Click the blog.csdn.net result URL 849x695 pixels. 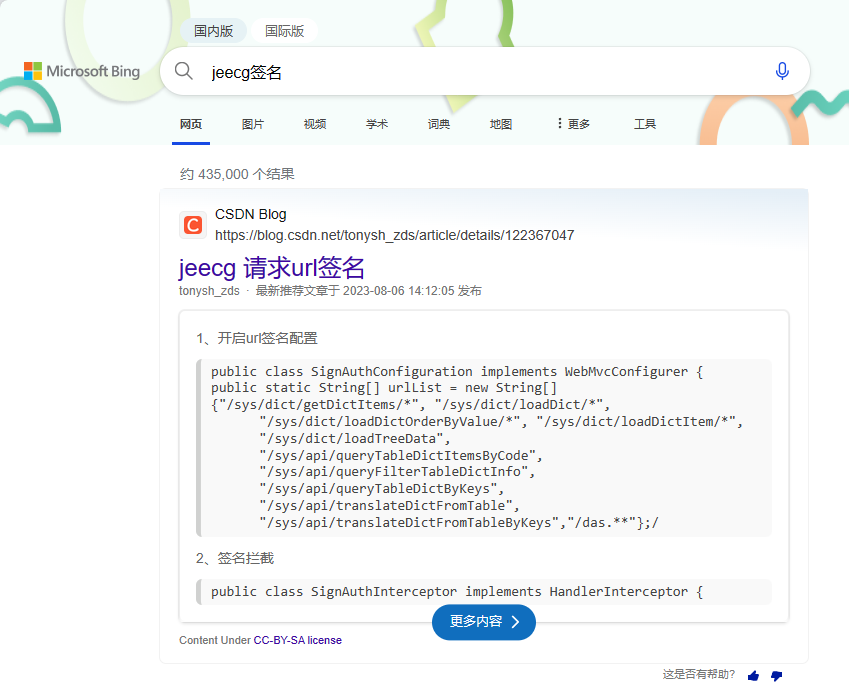click(394, 236)
